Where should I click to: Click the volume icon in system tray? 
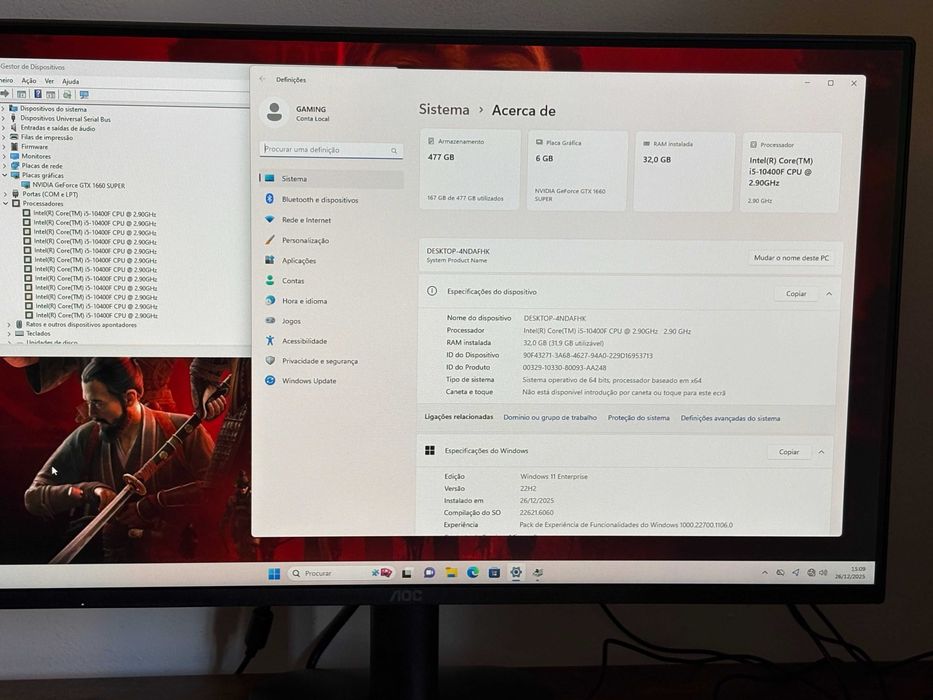click(x=824, y=573)
